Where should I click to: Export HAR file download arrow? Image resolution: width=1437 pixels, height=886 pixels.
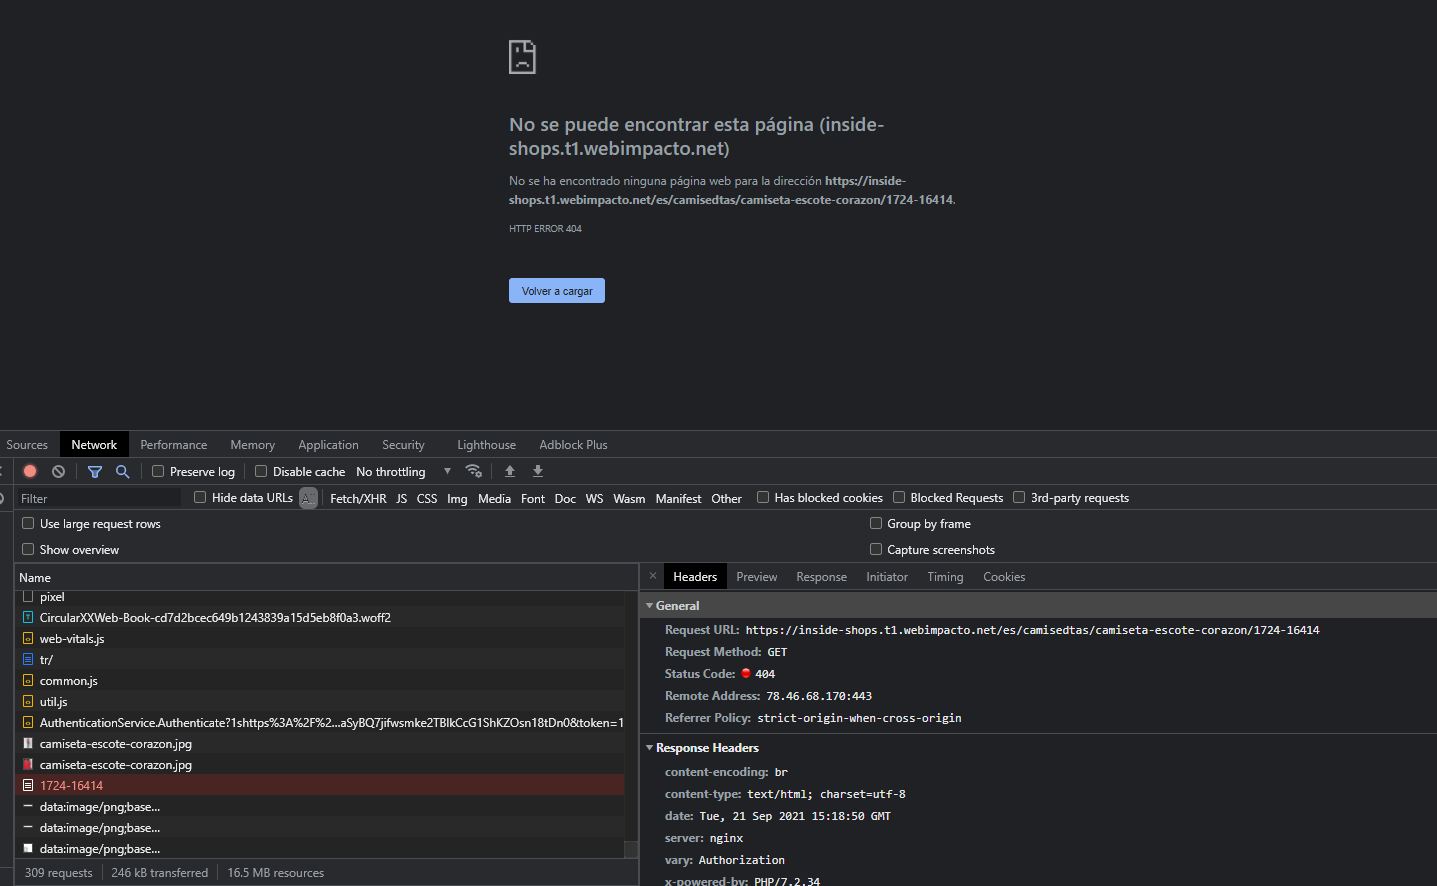pos(538,471)
